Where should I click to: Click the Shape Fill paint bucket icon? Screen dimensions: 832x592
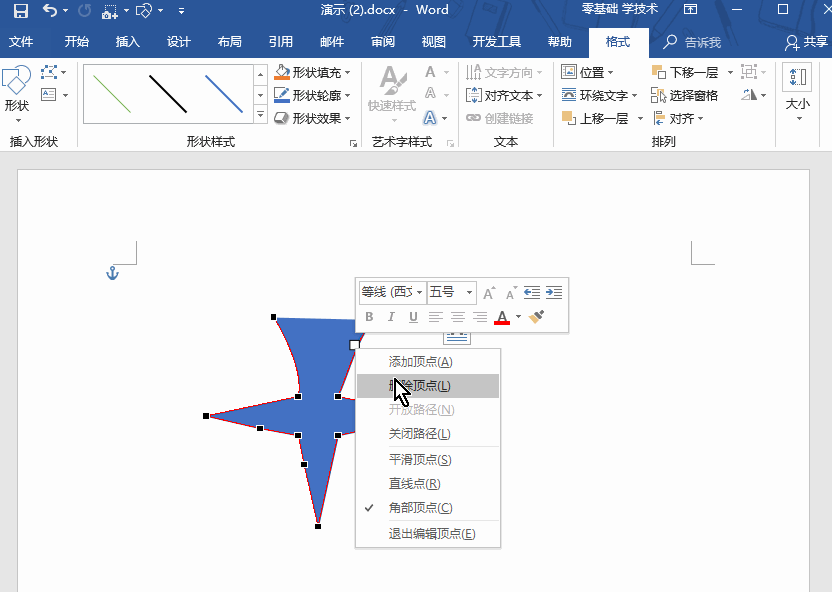pos(282,72)
